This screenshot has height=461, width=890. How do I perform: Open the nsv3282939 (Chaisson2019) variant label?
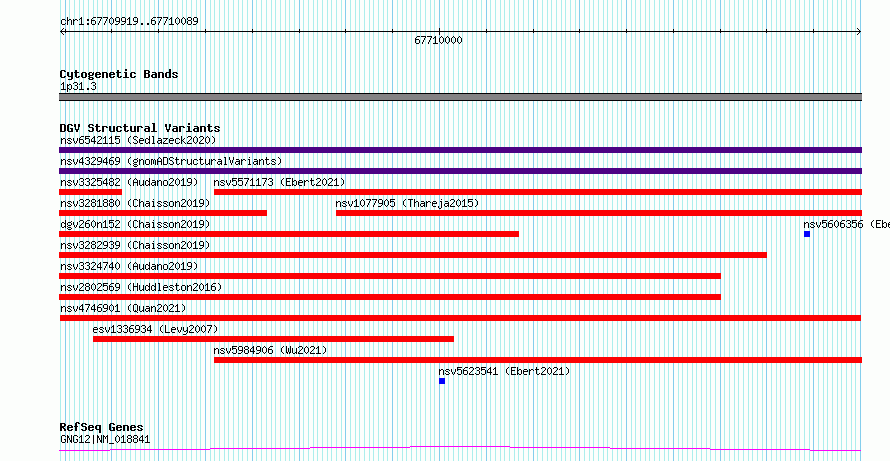(135, 245)
